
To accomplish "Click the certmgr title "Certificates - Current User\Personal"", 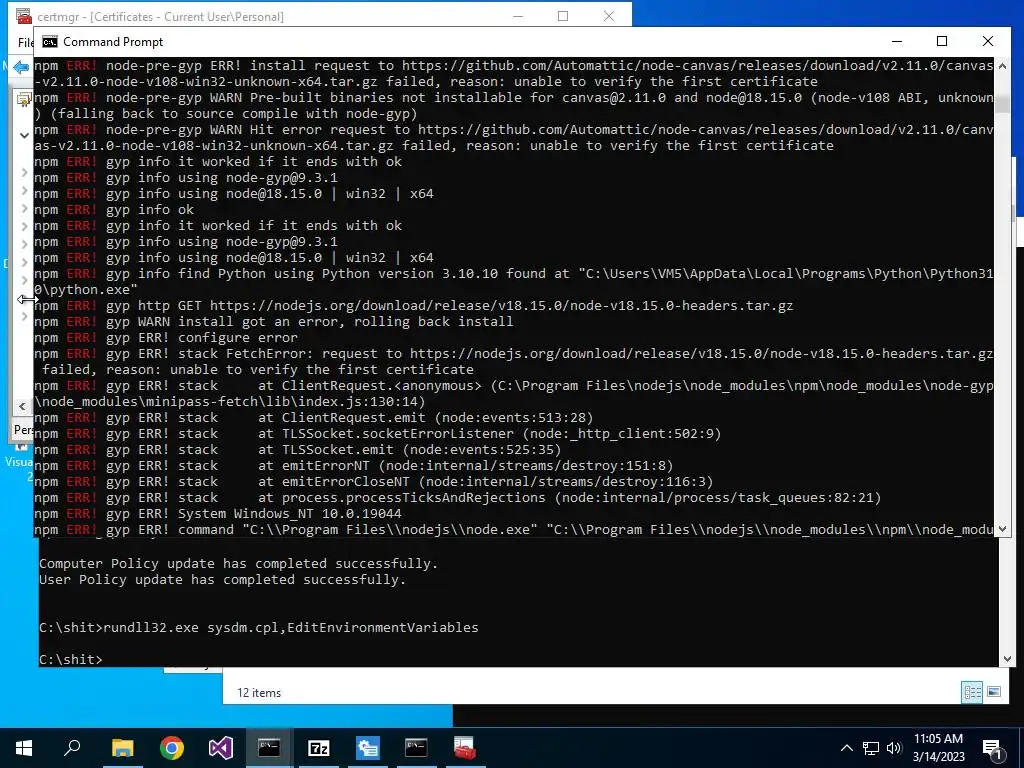I will (x=186, y=17).
